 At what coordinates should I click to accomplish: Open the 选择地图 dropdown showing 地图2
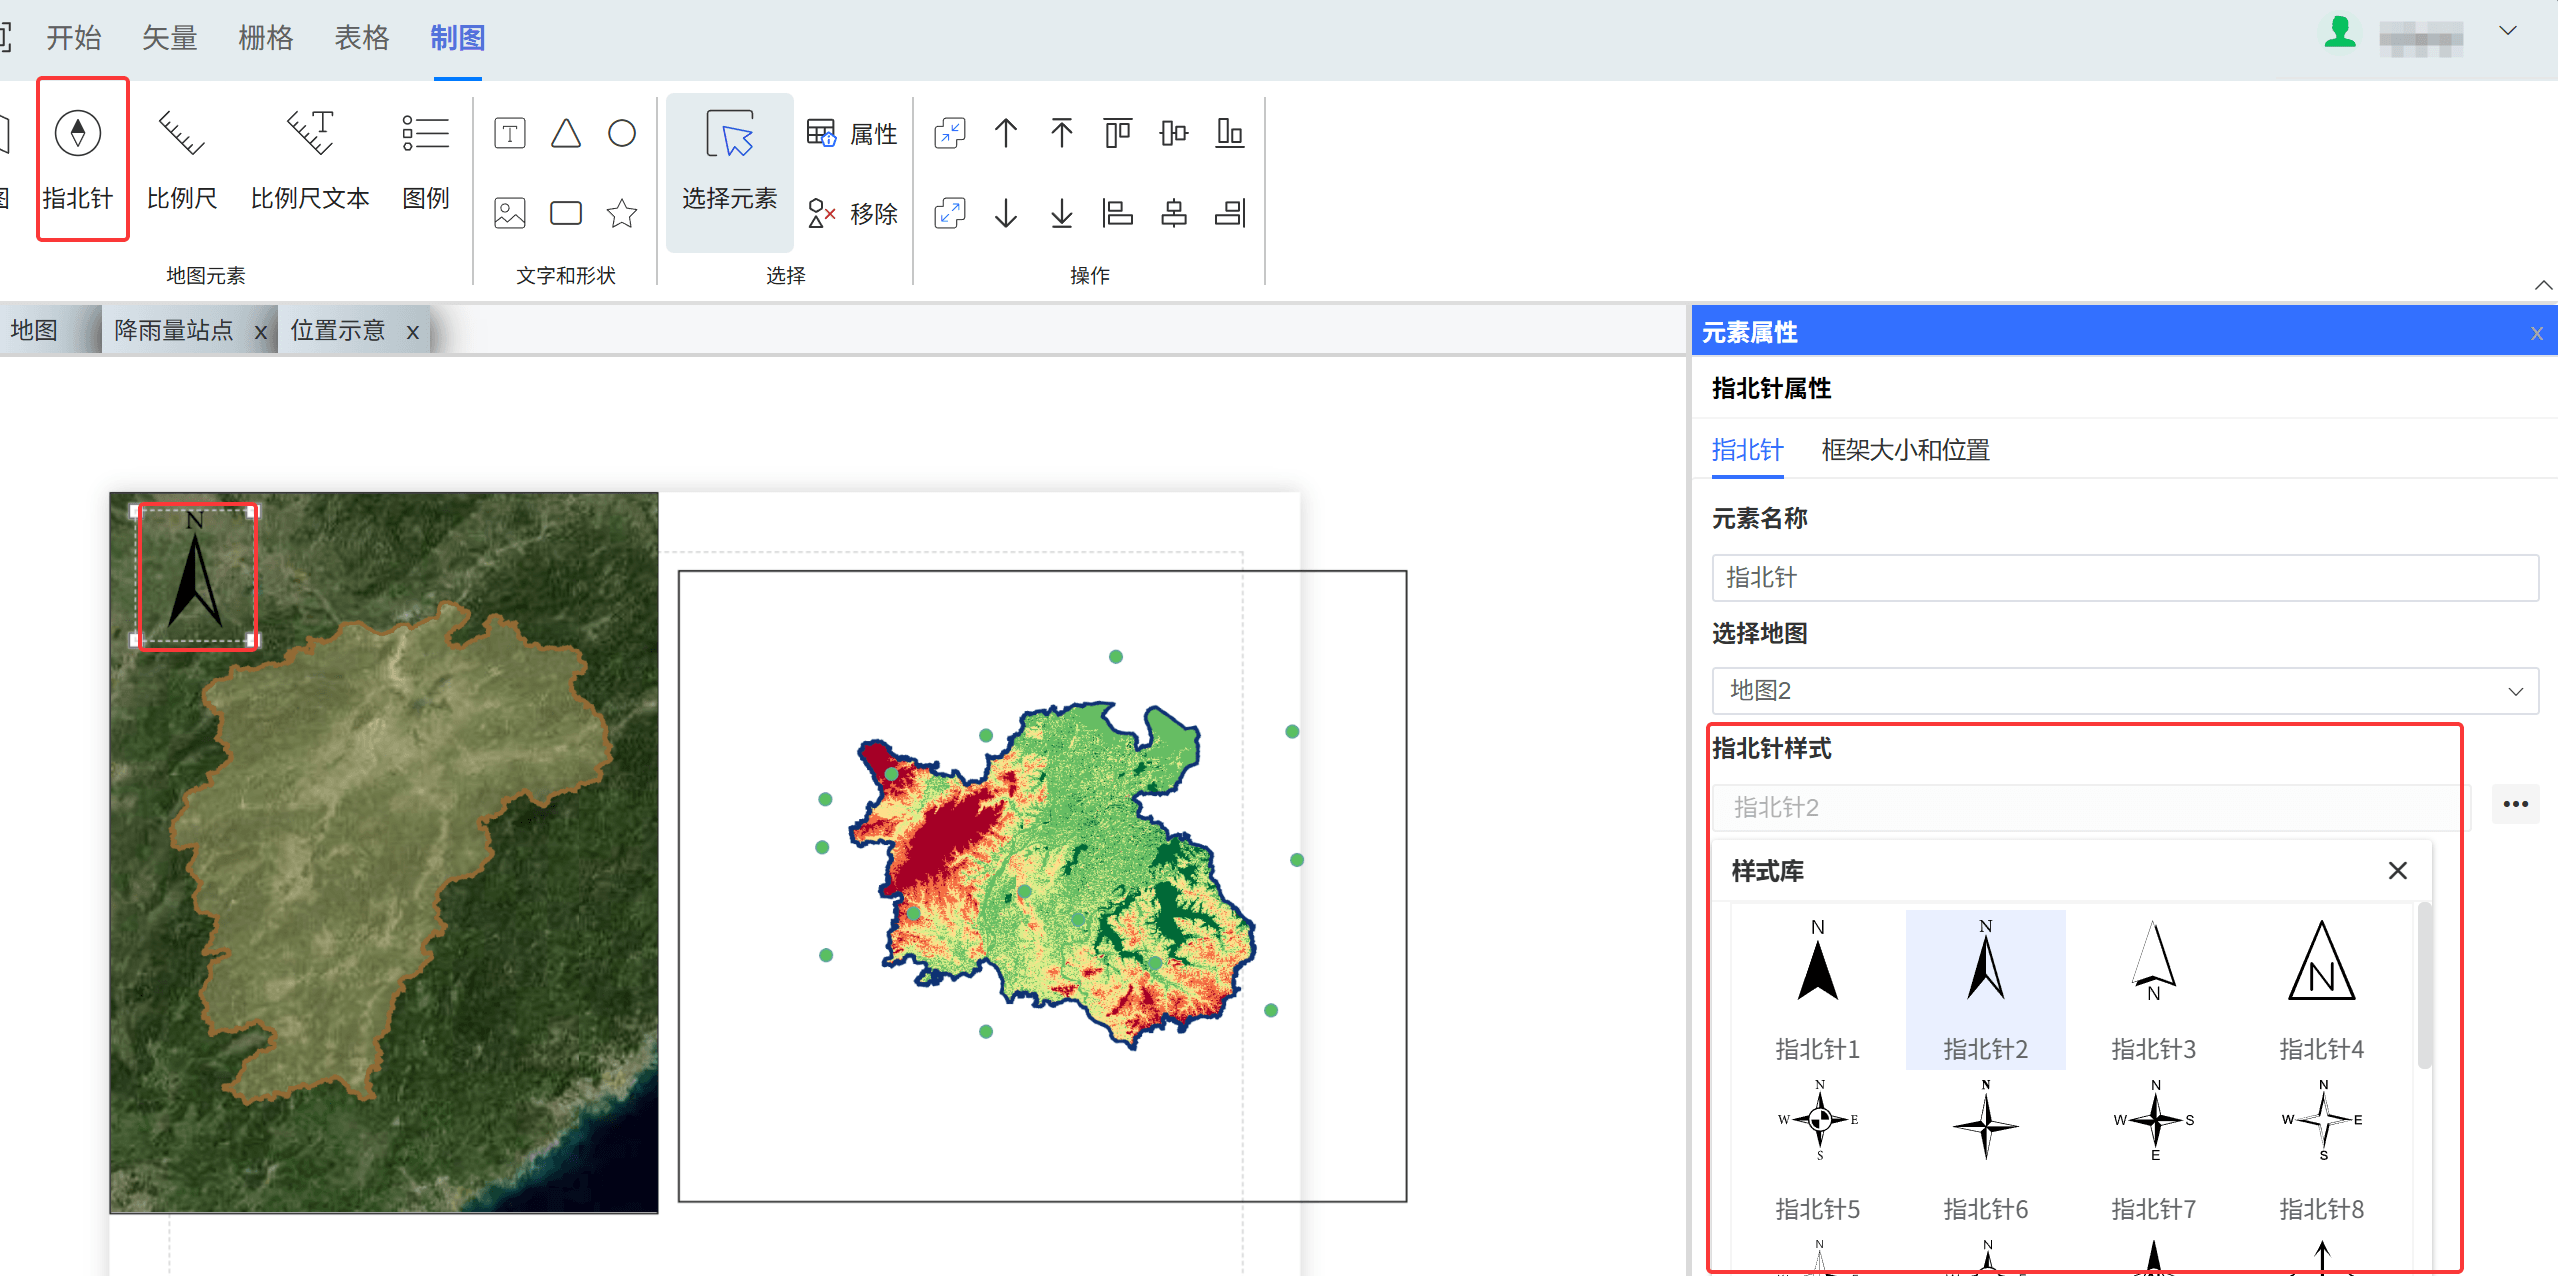[2124, 691]
